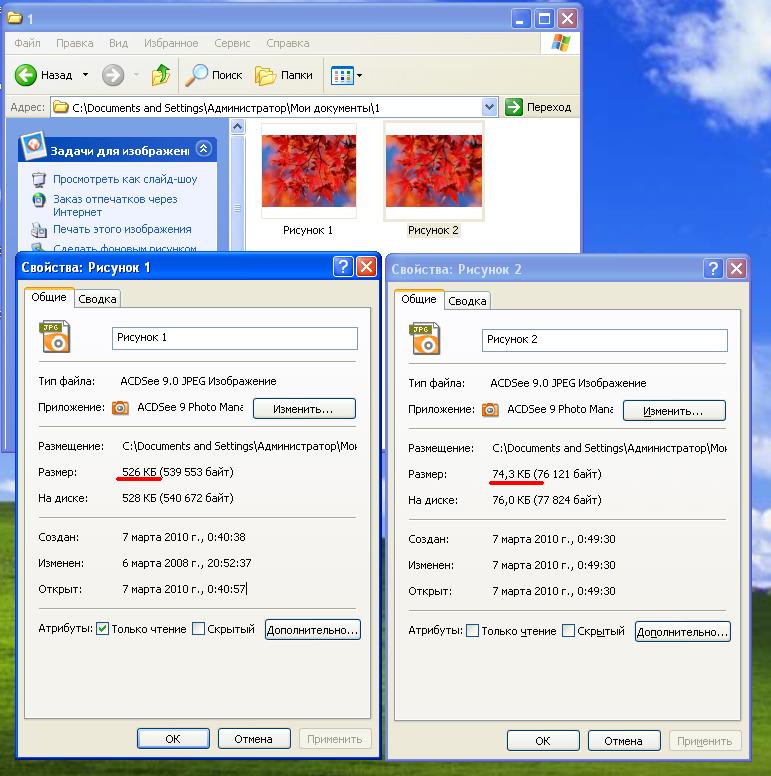The width and height of the screenshot is (771, 776).
Task: Uncheck Только чтение in Рисунок 1 properties
Action: coord(102,629)
